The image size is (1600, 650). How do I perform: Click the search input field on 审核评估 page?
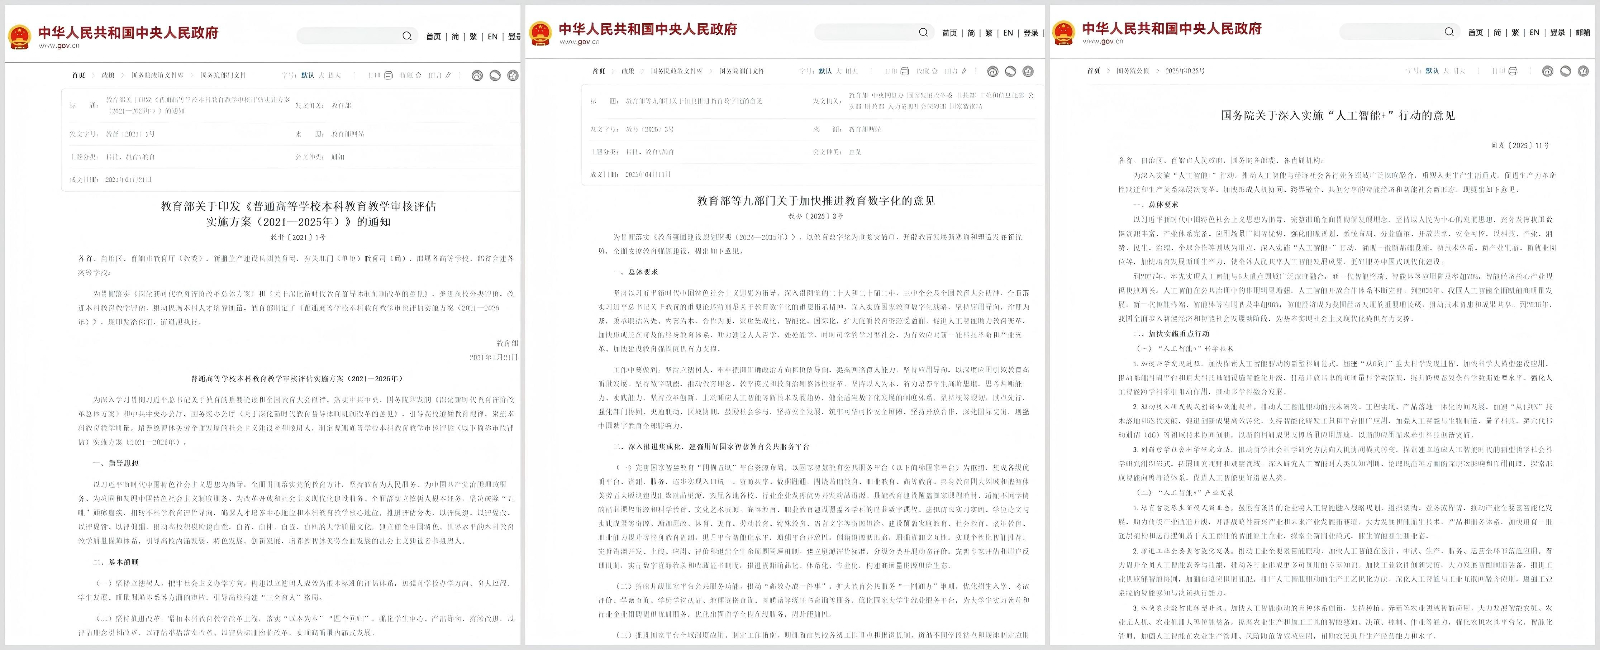[348, 36]
